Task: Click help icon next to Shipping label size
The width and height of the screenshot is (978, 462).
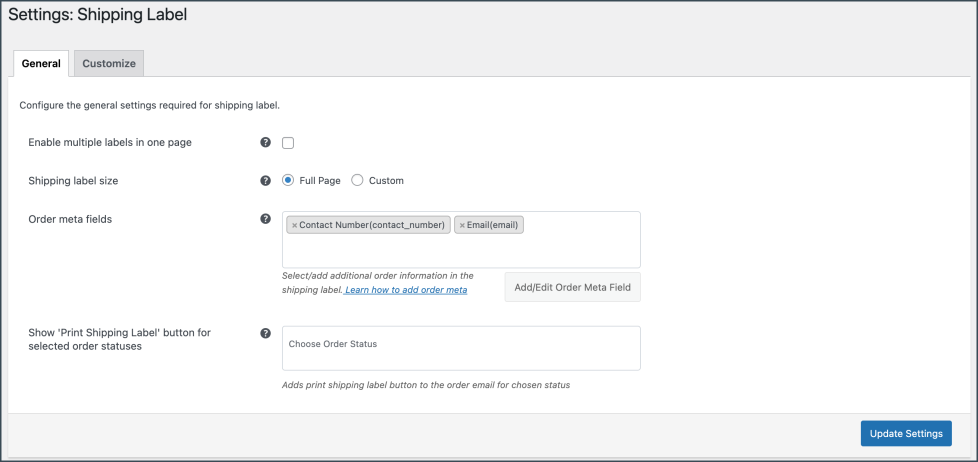Action: (x=265, y=181)
